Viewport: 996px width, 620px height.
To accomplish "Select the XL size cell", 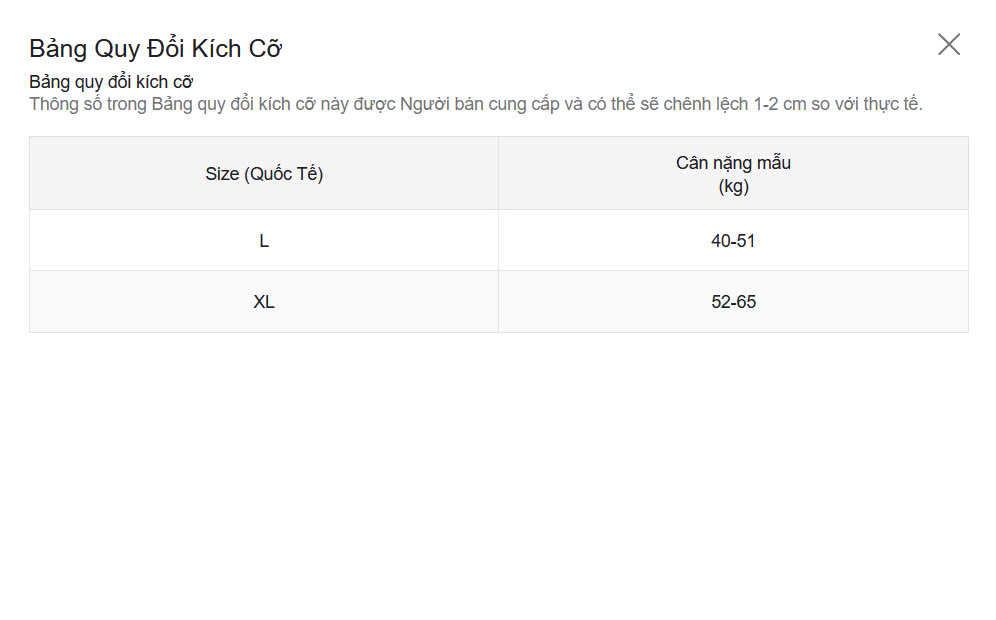I will (264, 302).
